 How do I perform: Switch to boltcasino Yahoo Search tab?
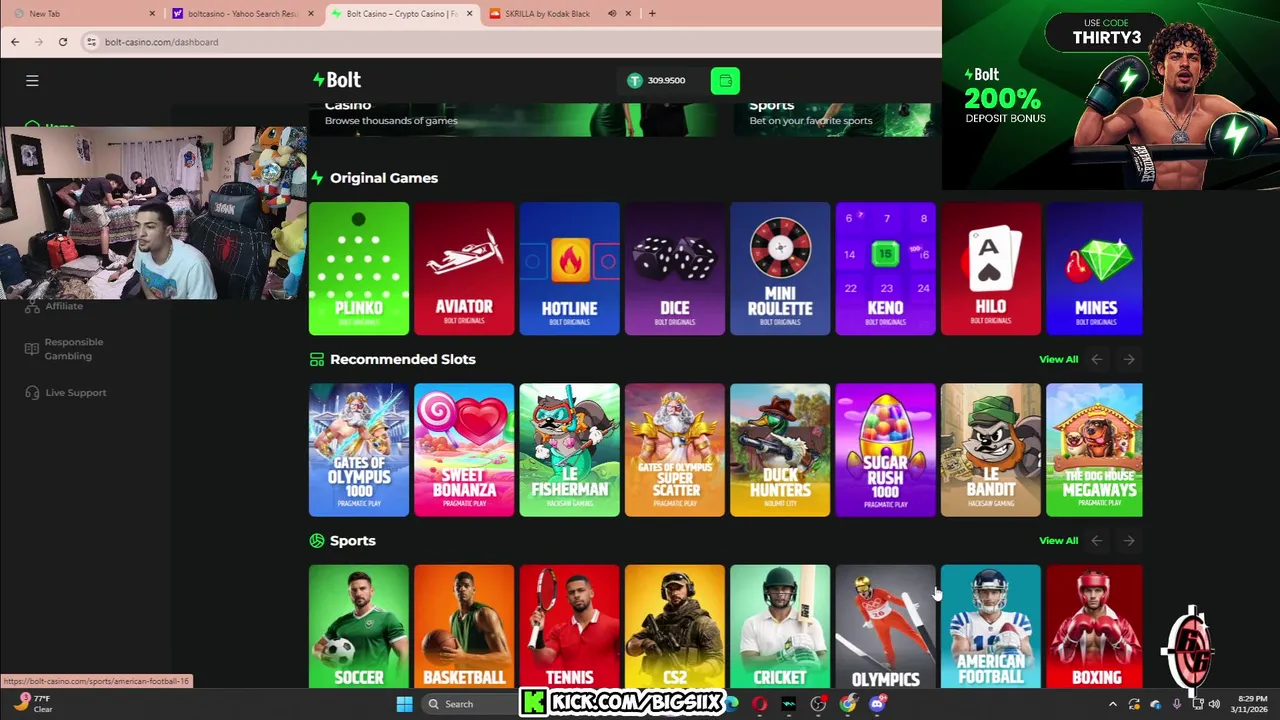243,14
